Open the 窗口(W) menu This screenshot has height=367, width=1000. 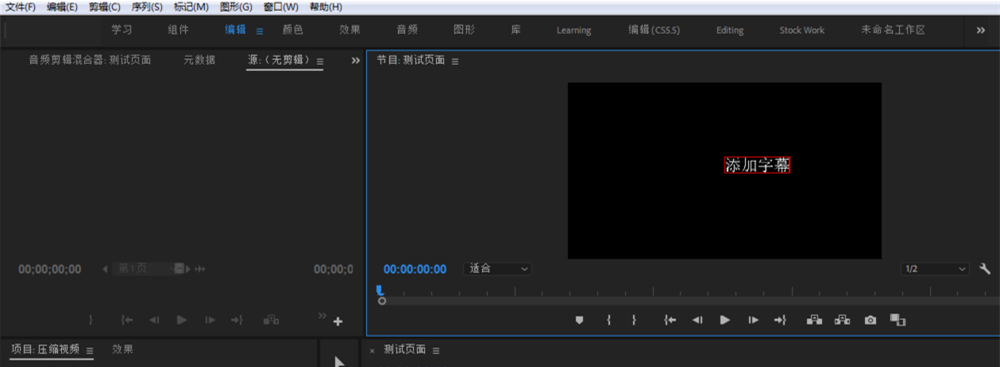pos(281,7)
